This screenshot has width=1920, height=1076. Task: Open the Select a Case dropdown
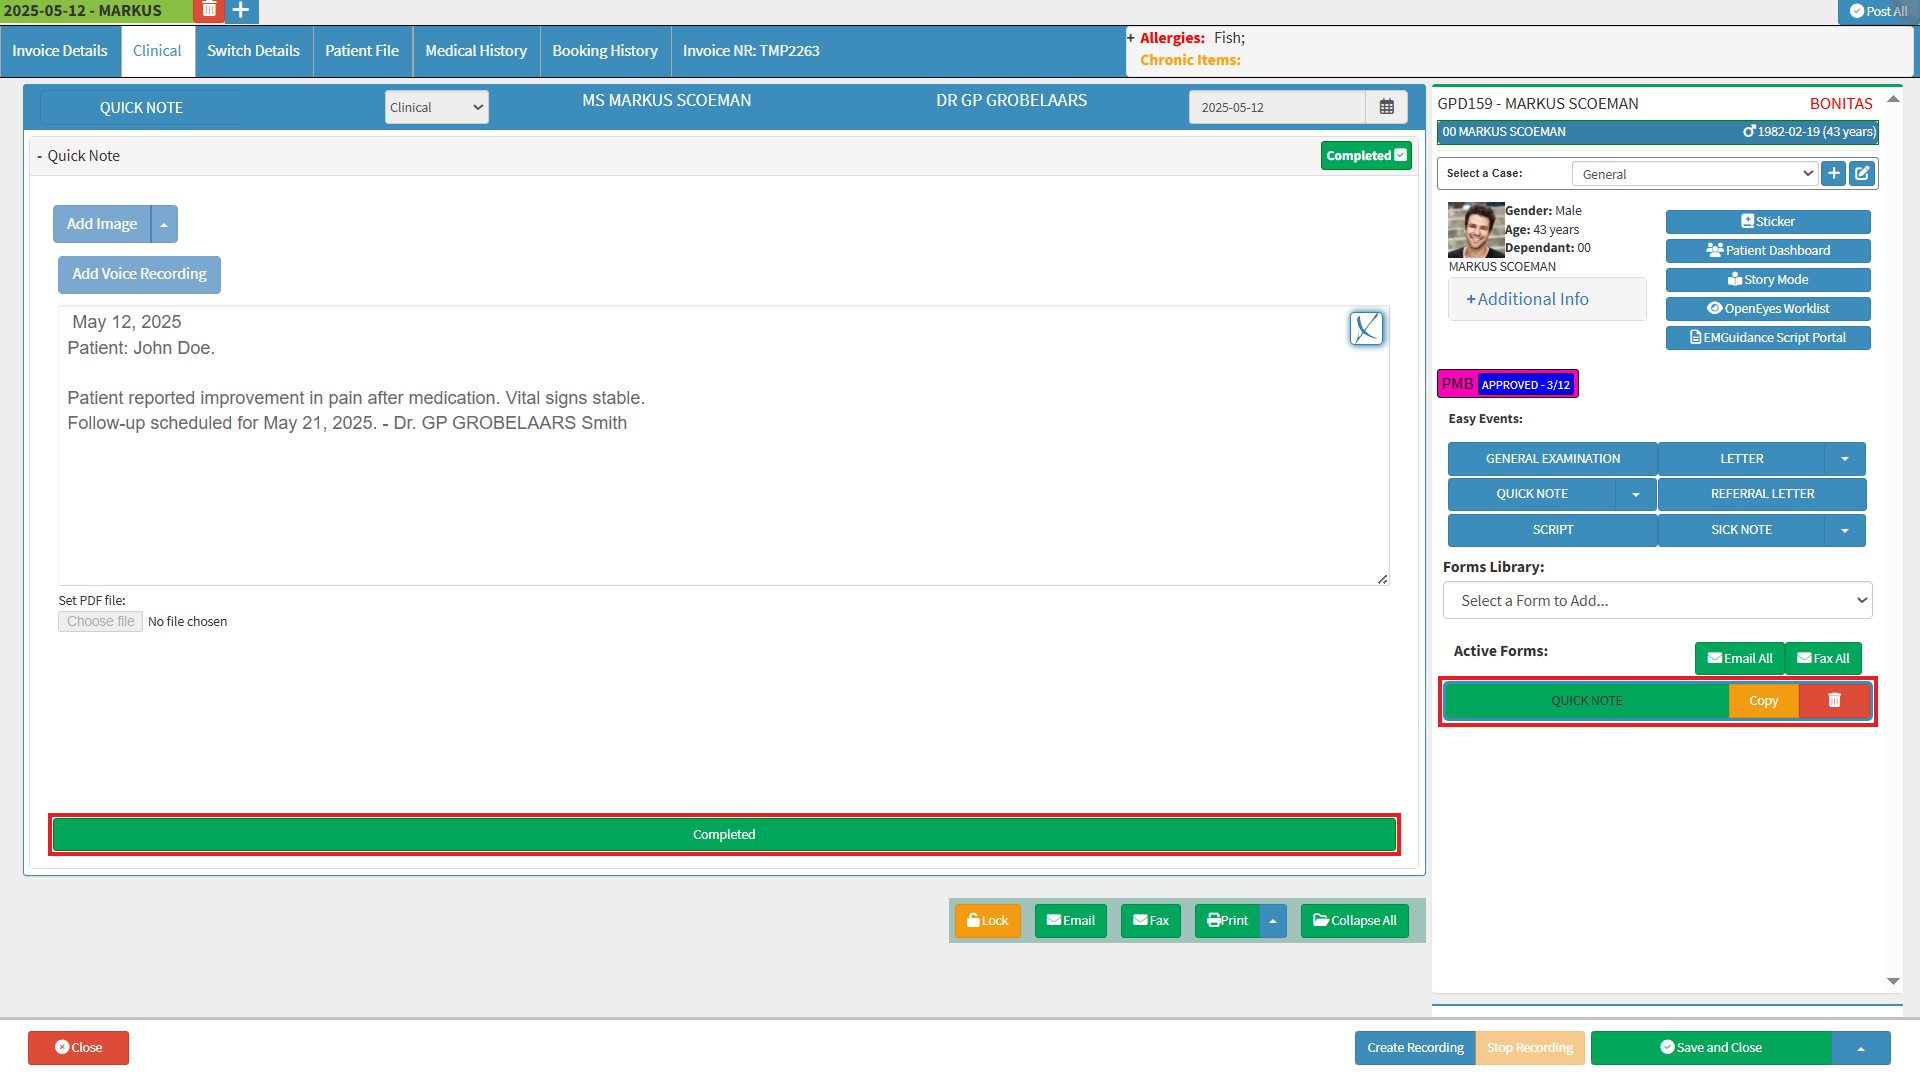pos(1695,174)
